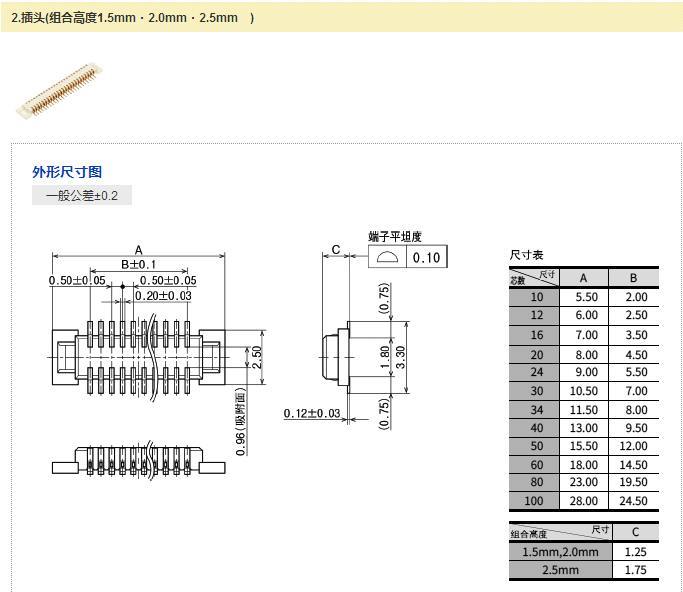The height and width of the screenshot is (592, 683).
Task: Click the 插头 section header bar title
Action: [130, 18]
